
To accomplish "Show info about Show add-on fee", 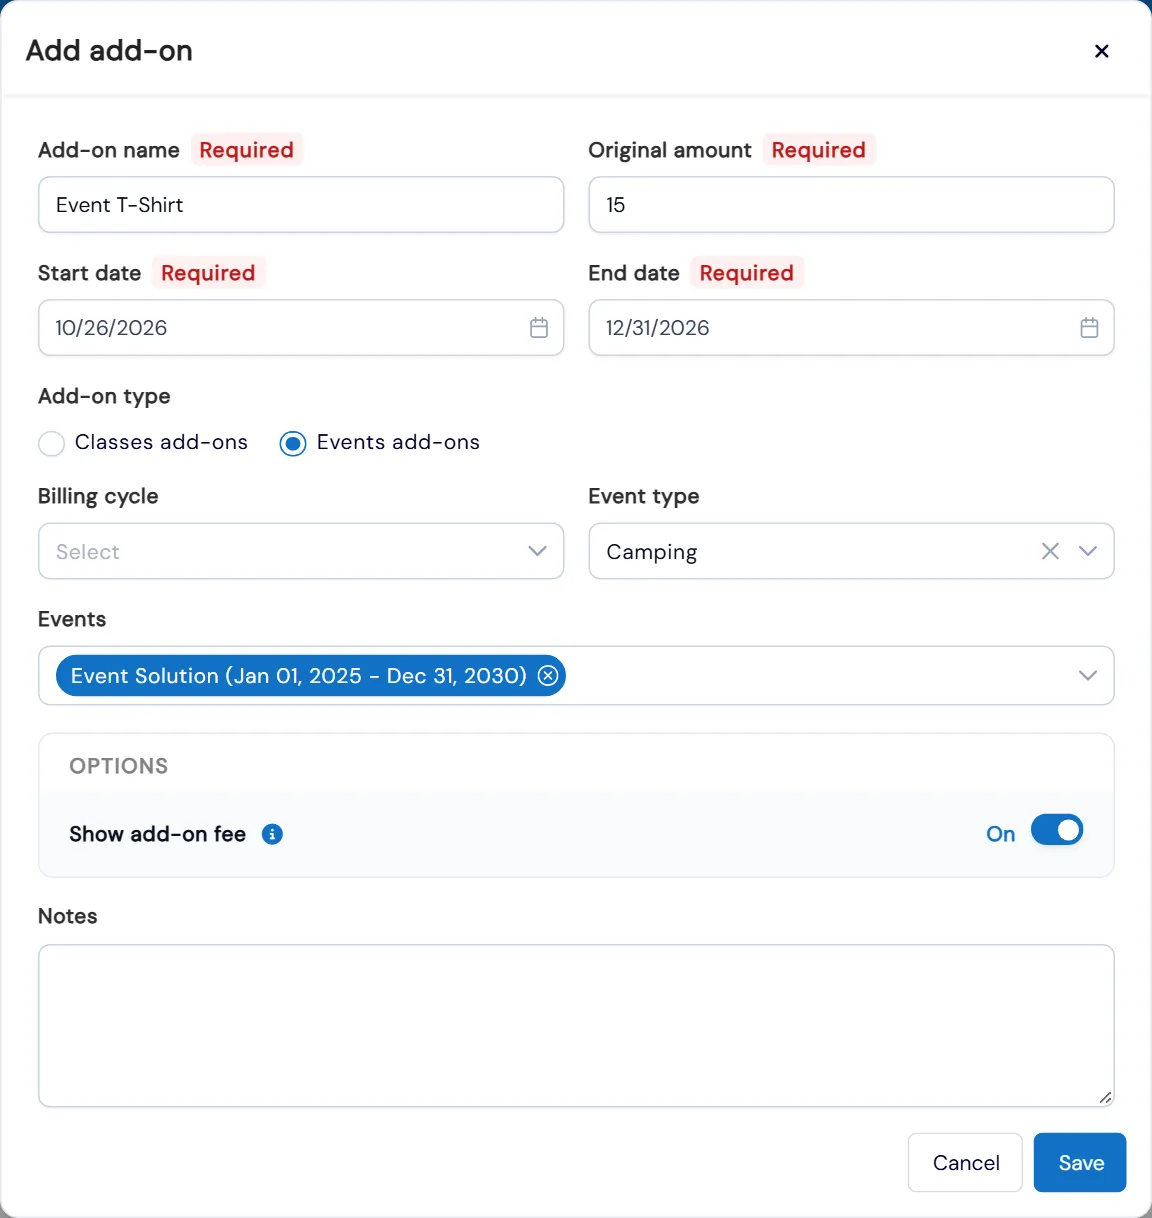I will point(272,834).
